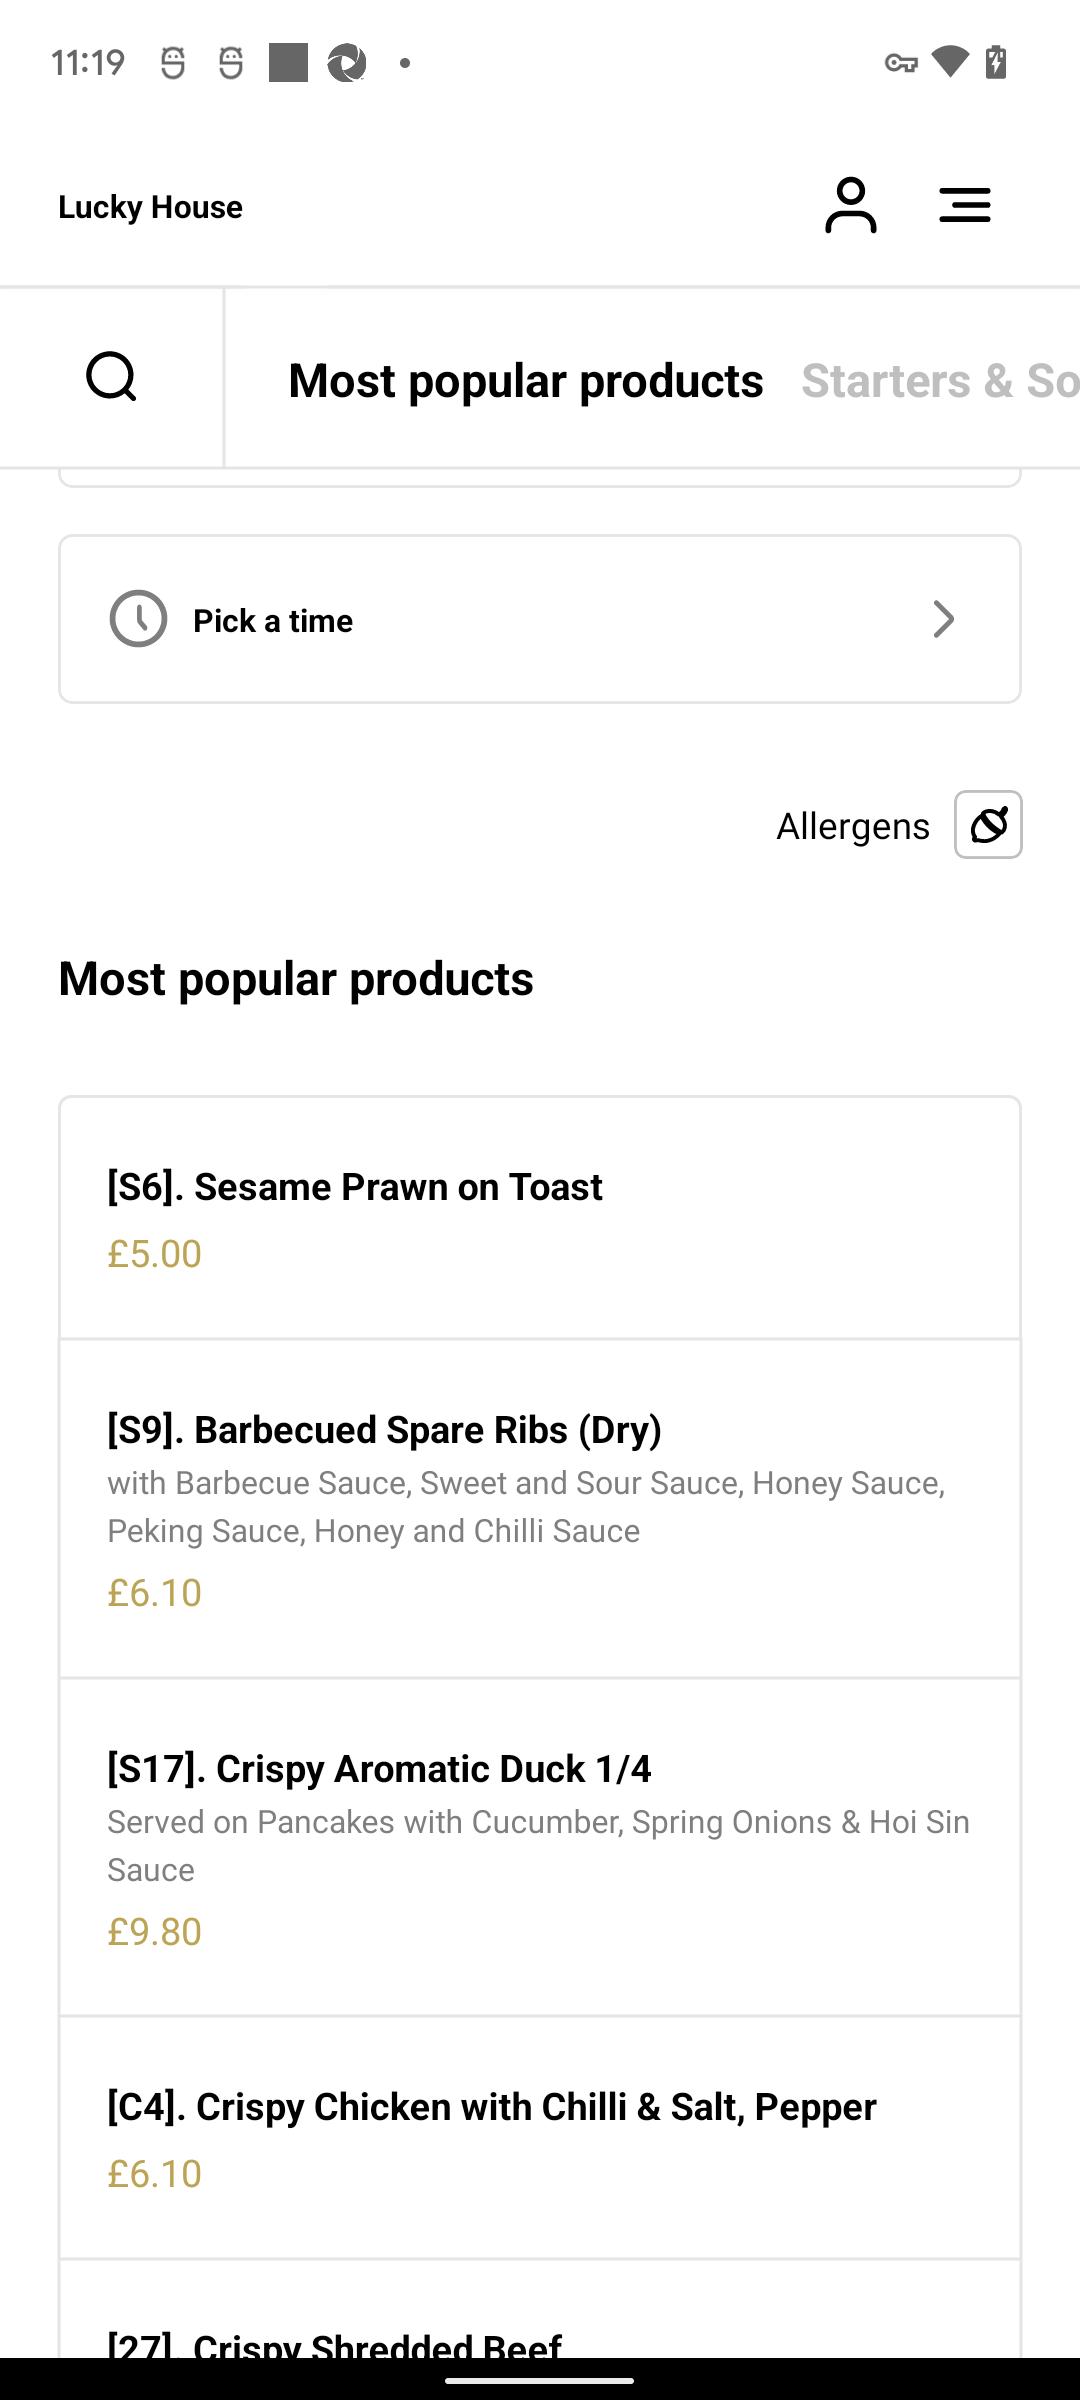
Task: Choose Barbecued Spare Ribs (Dry)
Action: (x=540, y=1509)
